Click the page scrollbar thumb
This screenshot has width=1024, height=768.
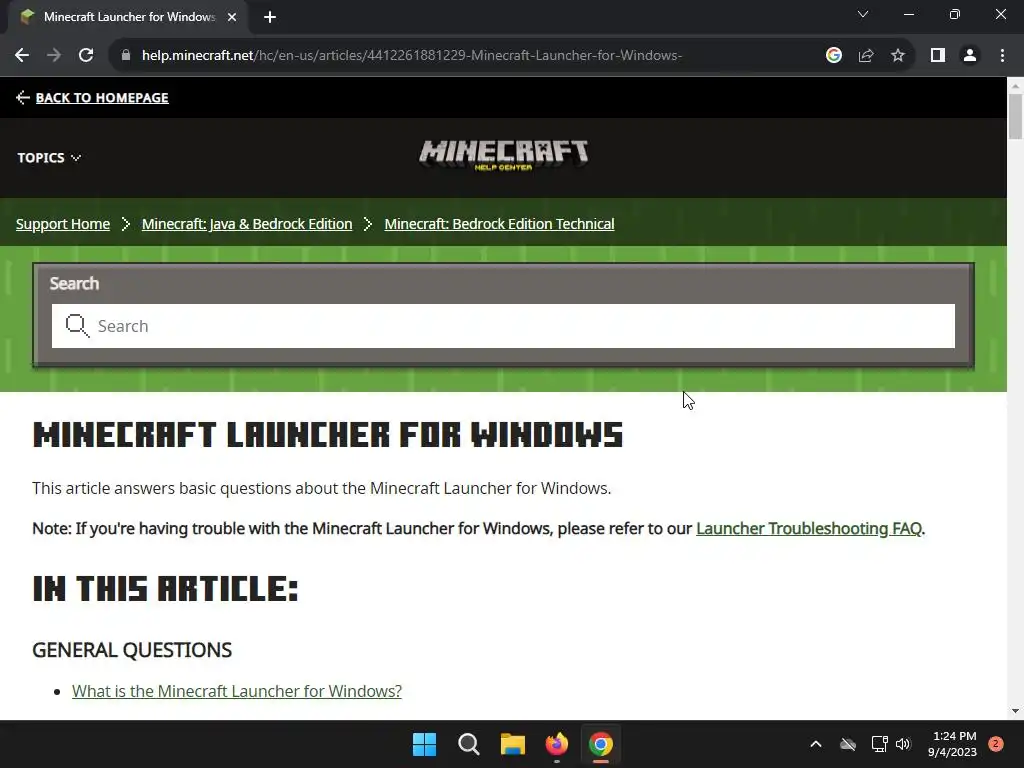pyautogui.click(x=1015, y=116)
